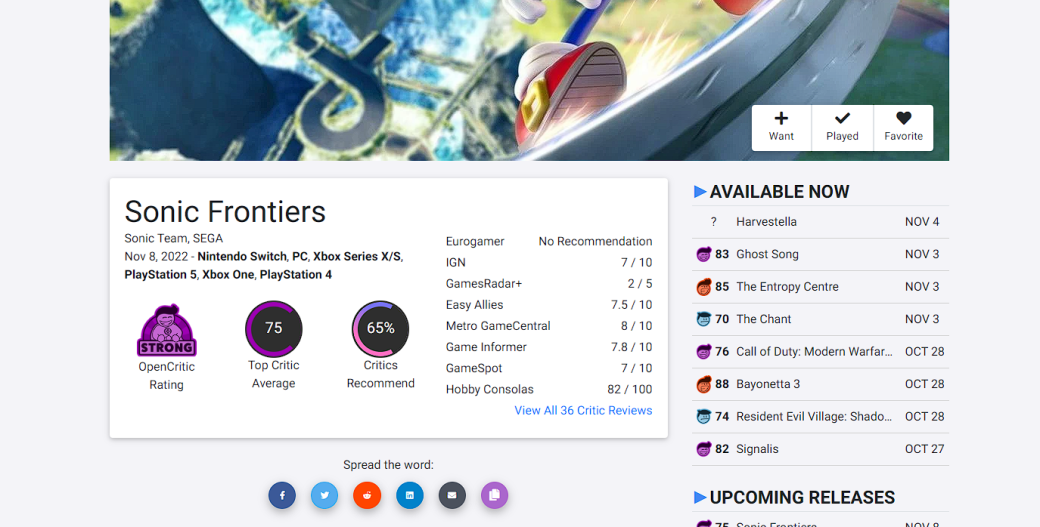Viewport: 1040px width, 527px height.
Task: Share on Reddit
Action: 367,495
